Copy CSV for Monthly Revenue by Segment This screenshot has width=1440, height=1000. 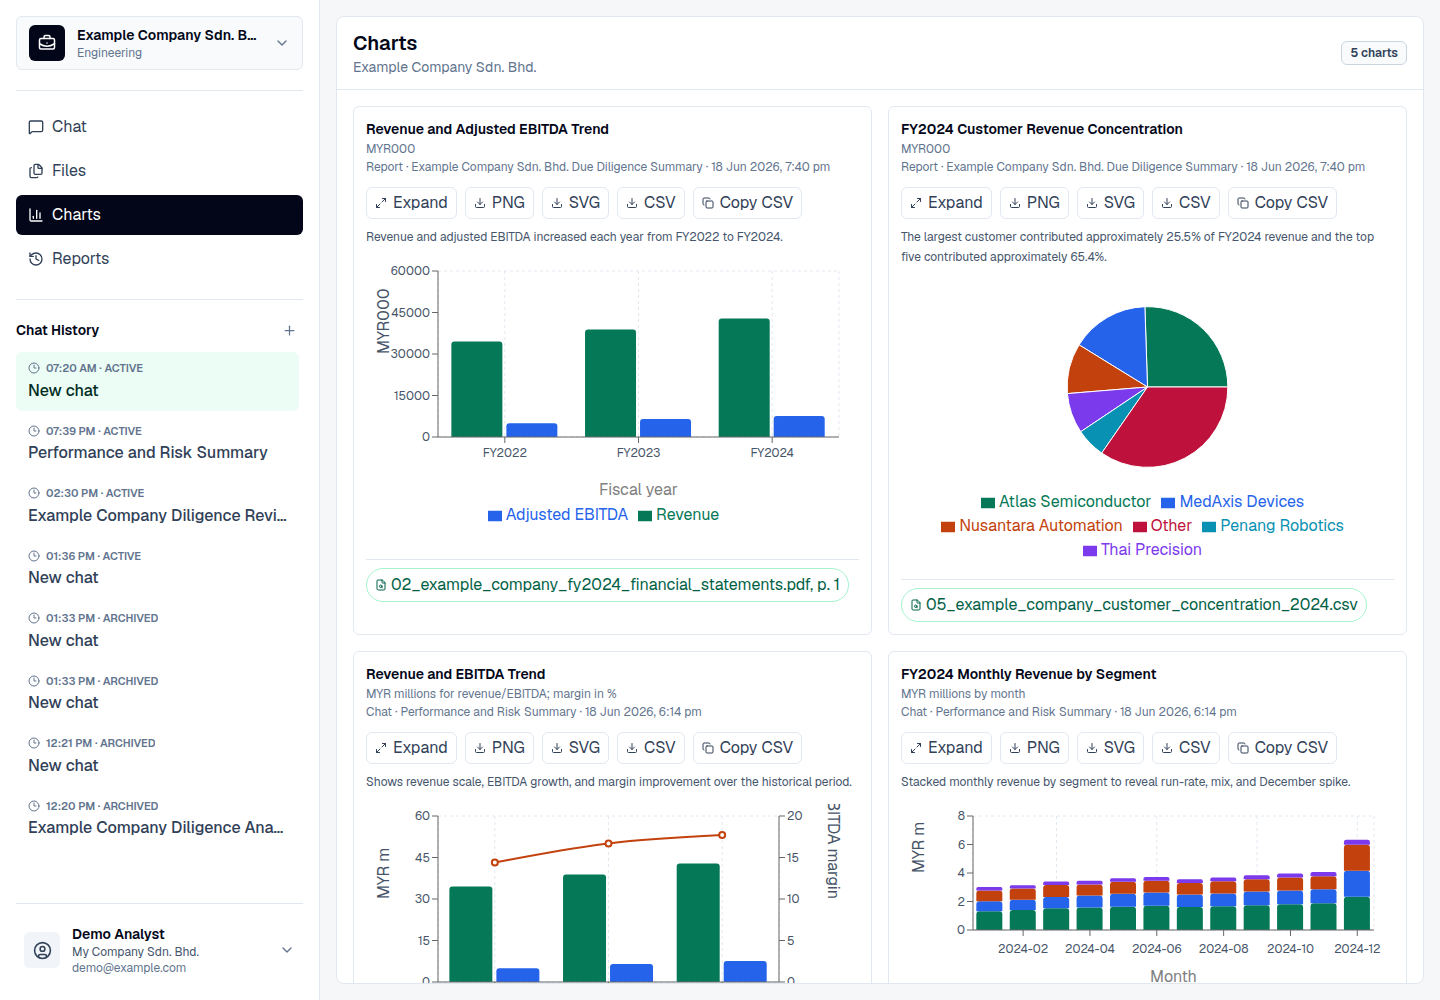pos(1282,748)
